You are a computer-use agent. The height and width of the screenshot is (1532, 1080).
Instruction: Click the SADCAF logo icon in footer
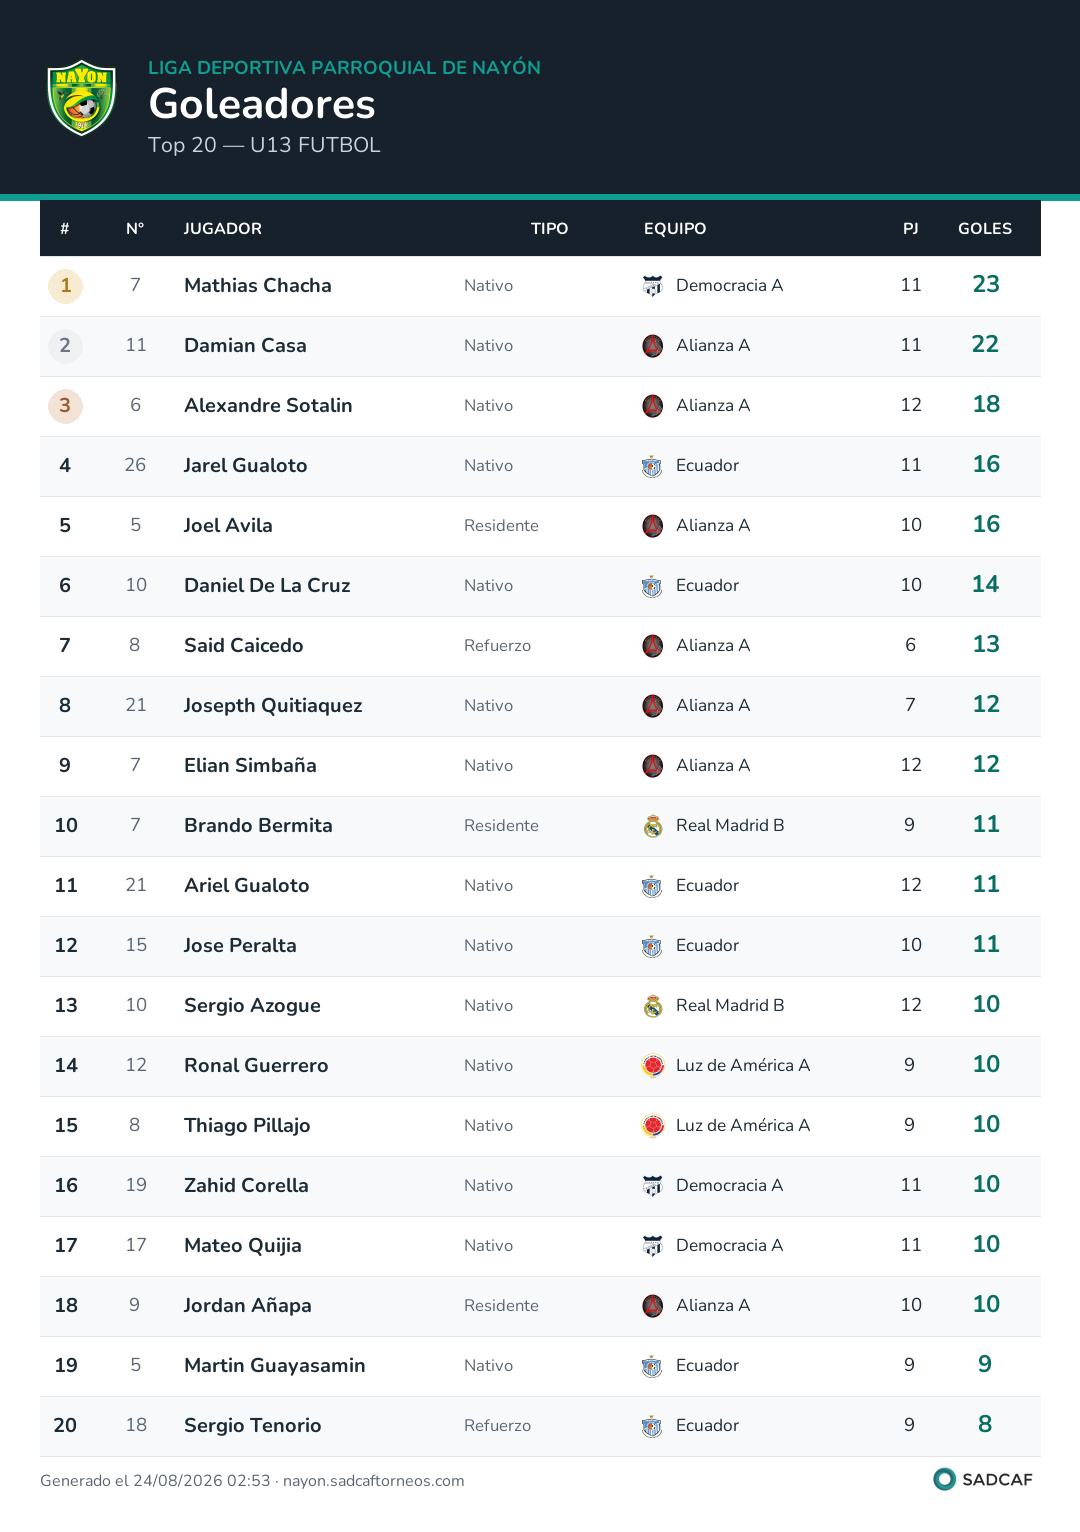pos(944,1479)
